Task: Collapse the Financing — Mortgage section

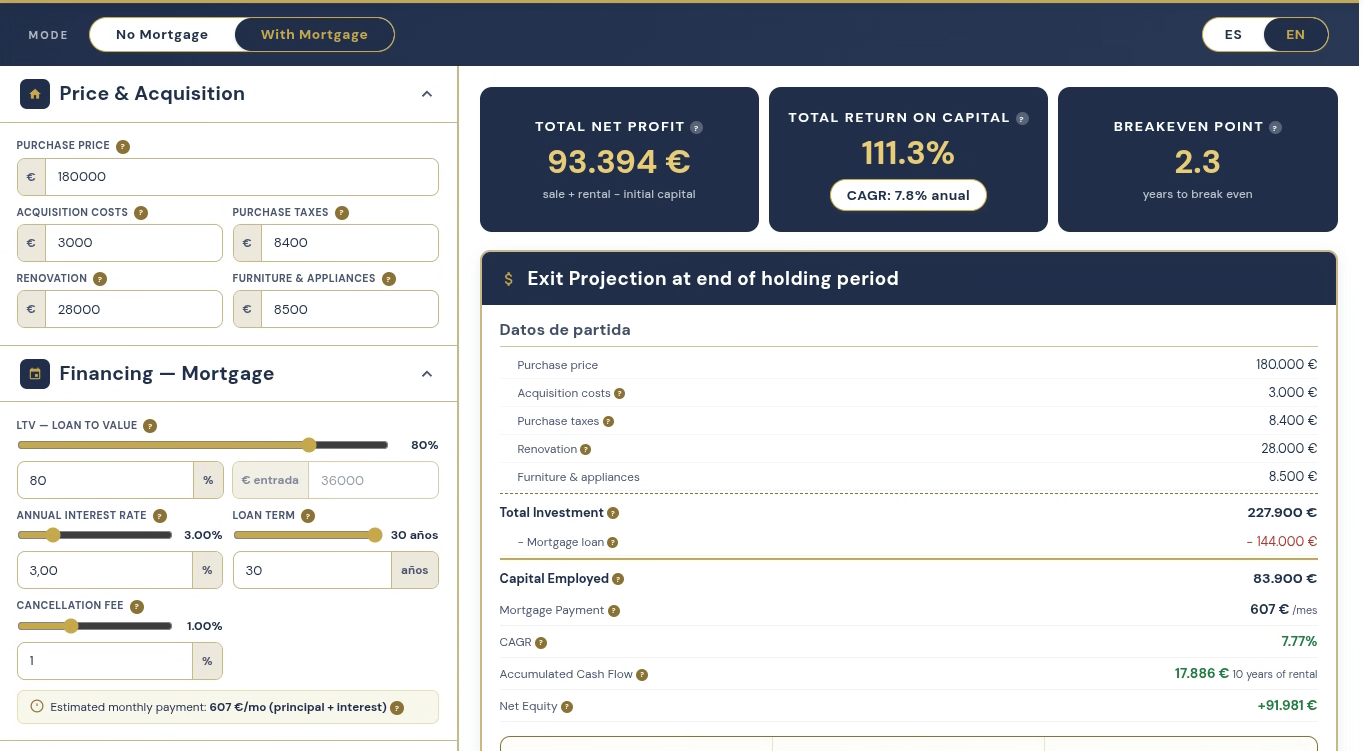Action: pyautogui.click(x=427, y=374)
